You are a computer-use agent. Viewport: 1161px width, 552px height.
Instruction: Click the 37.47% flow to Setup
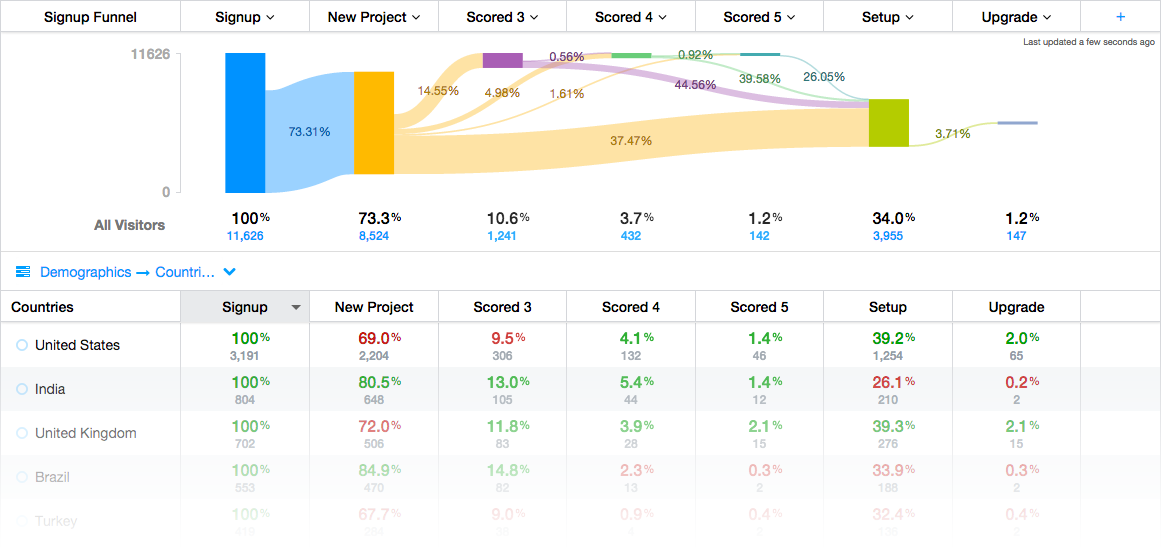pos(631,141)
